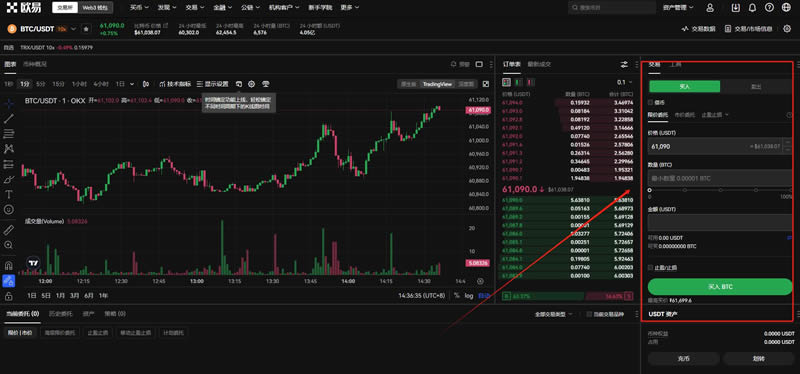
Task: Open the language globe icon in top bar
Action: click(786, 8)
